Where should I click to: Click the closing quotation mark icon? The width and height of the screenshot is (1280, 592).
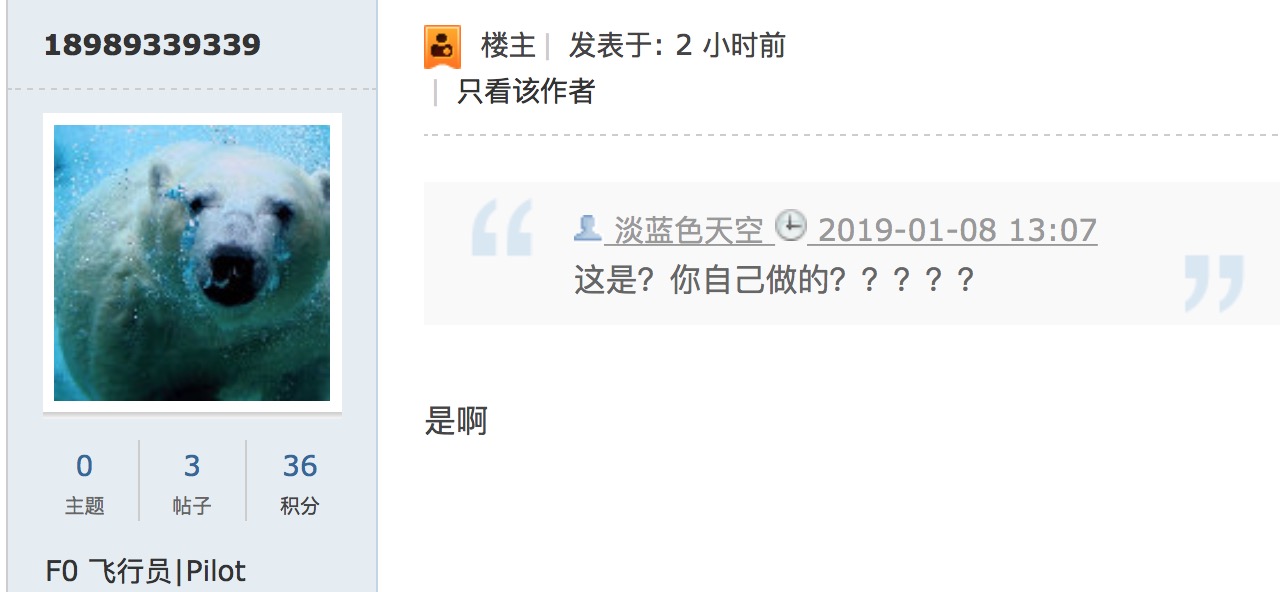[1214, 283]
